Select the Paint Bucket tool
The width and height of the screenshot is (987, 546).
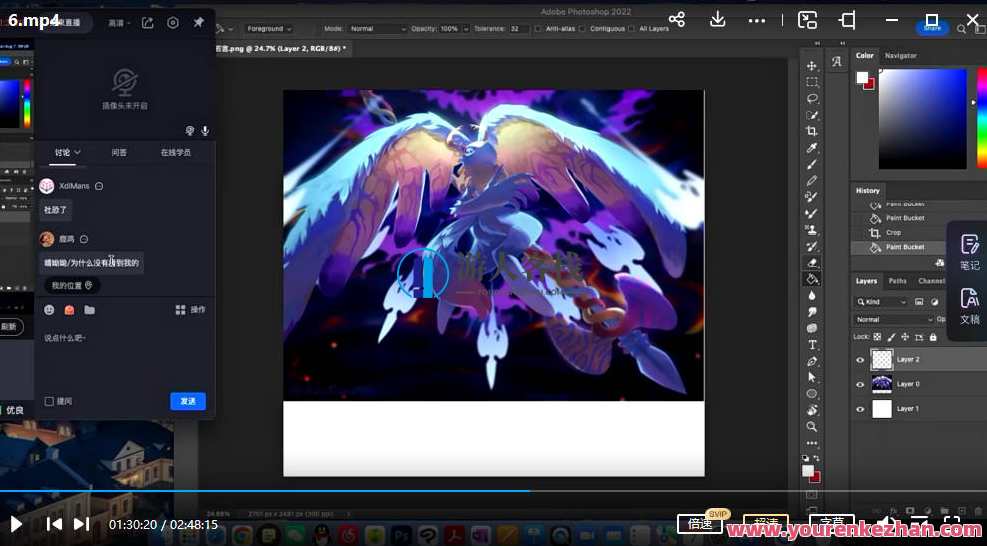coord(812,279)
